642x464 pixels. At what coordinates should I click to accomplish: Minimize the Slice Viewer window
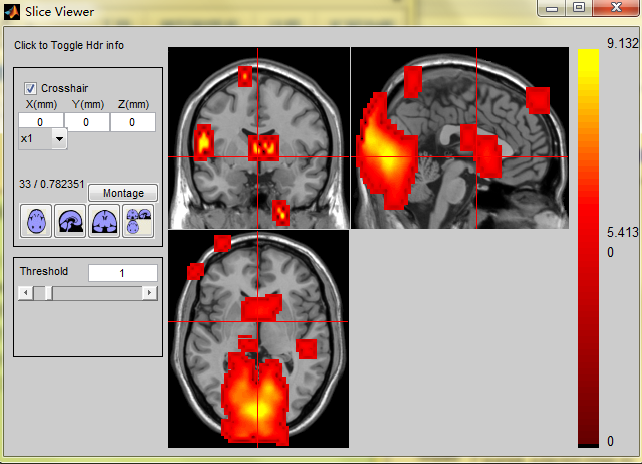[x=552, y=8]
